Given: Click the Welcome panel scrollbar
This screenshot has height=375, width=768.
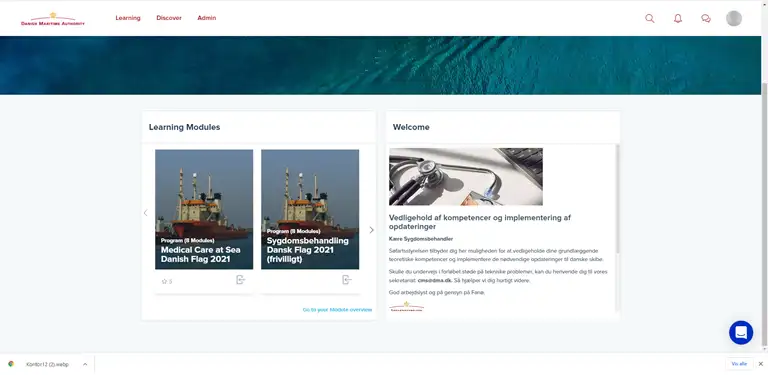Looking at the screenshot, I should click(x=617, y=198).
